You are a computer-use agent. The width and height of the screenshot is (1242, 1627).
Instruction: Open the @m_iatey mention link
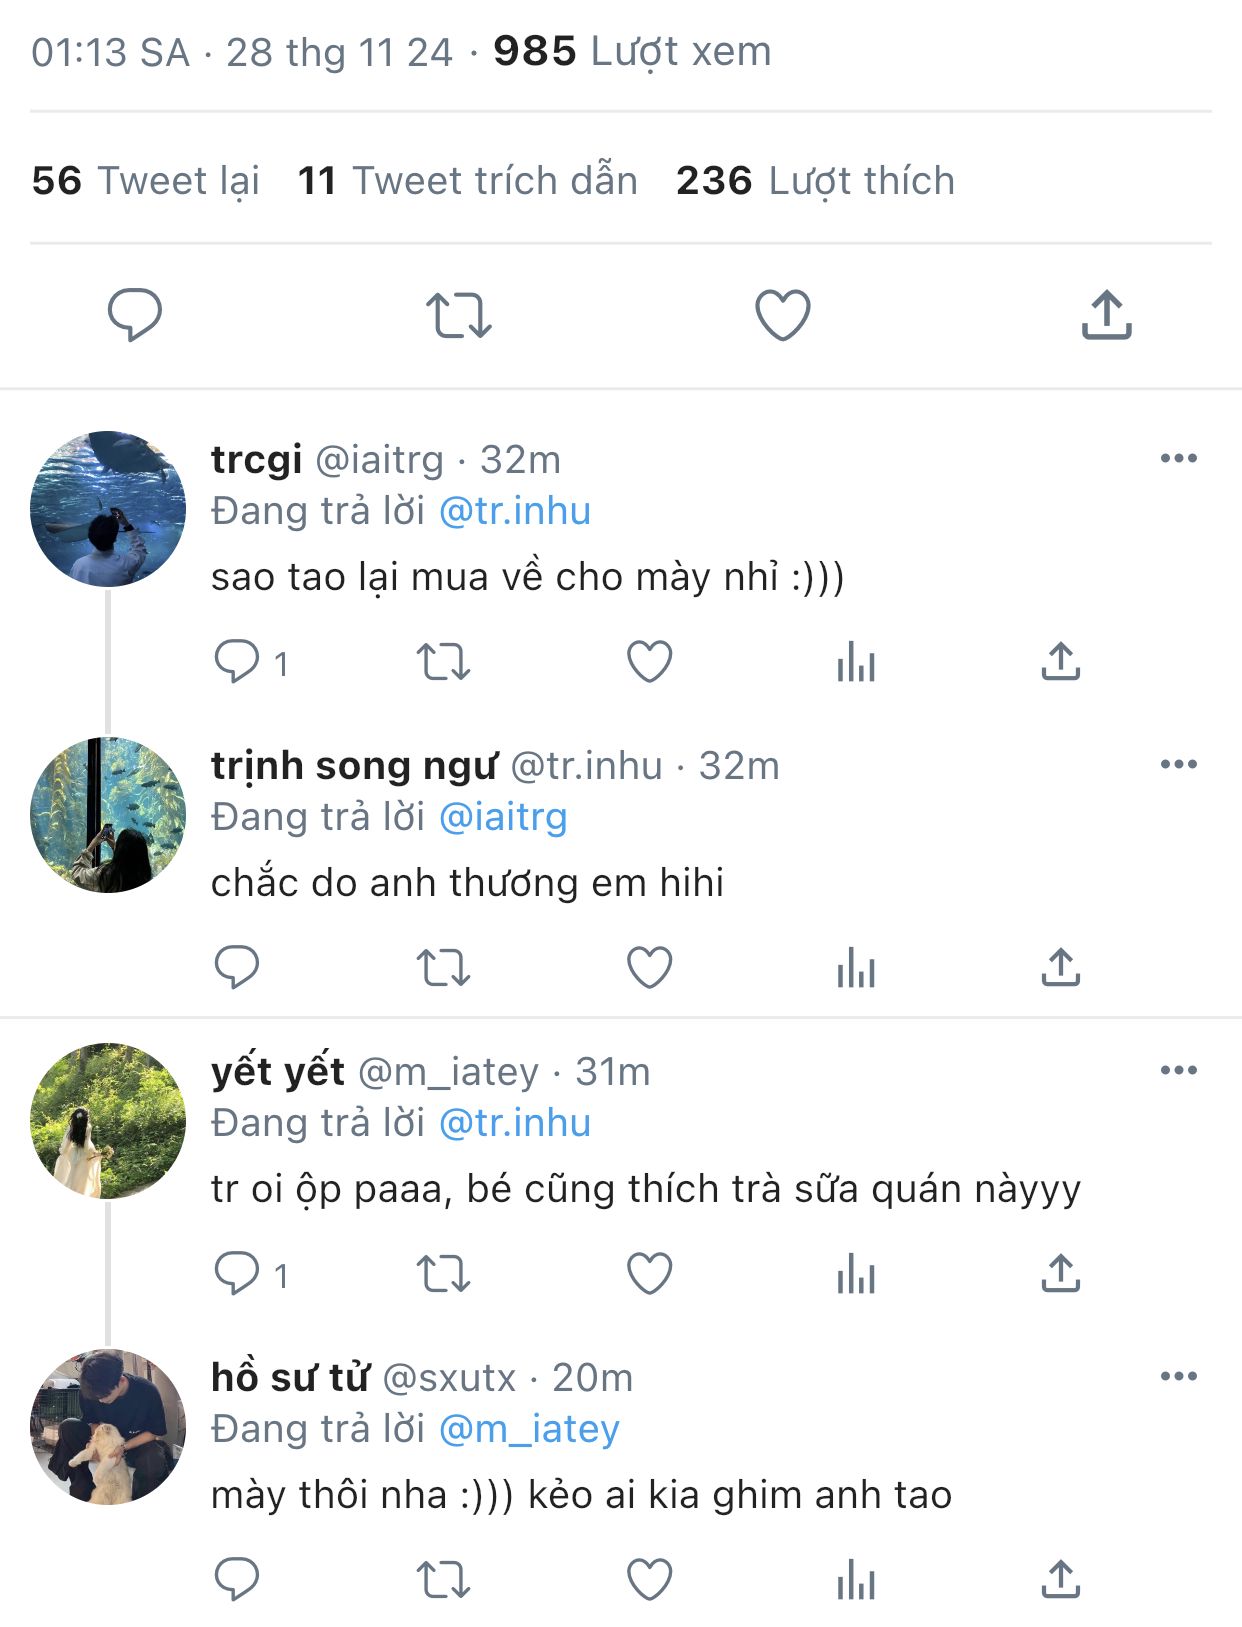529,1429
